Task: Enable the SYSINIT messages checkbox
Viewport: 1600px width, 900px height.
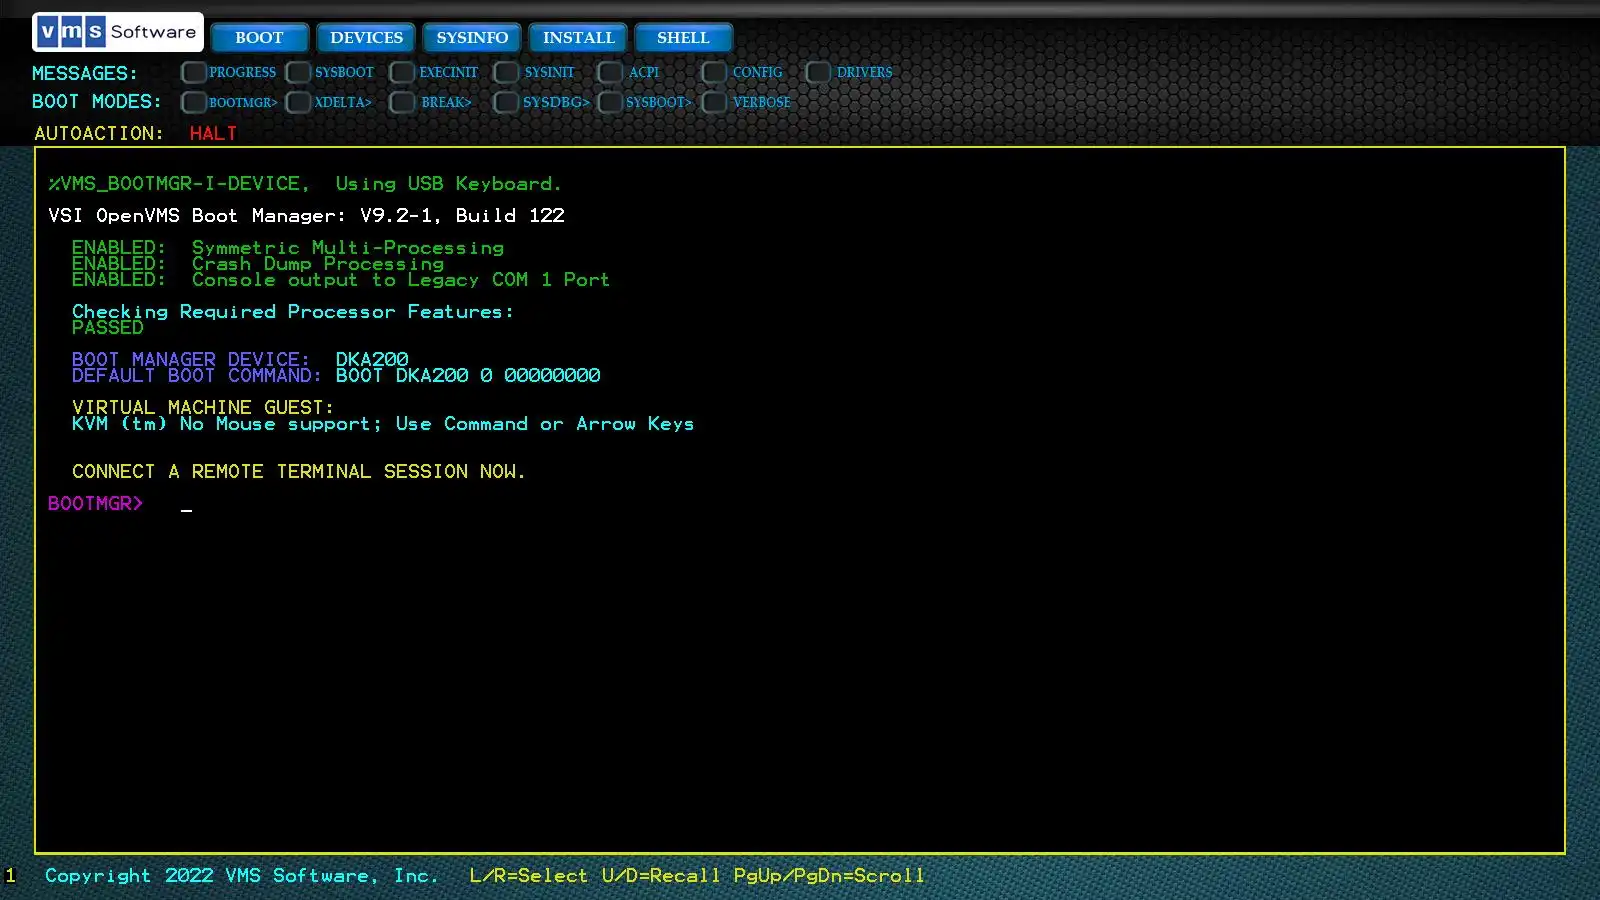Action: [506, 72]
